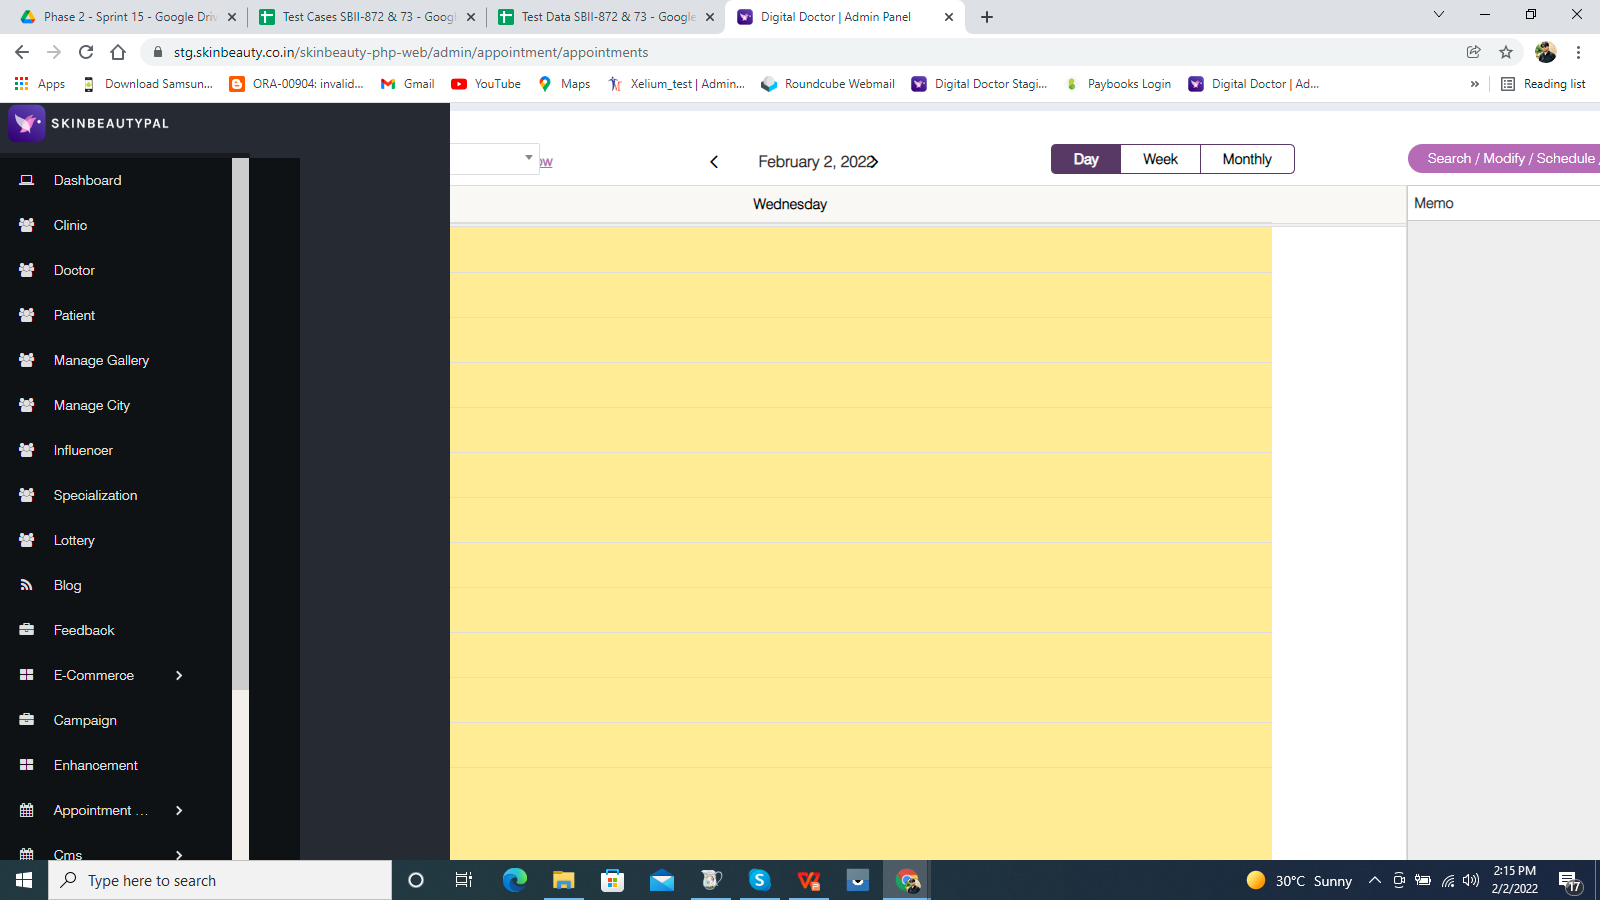The image size is (1600, 900).
Task: Open Microsoft Edge from the taskbar
Action: (514, 880)
